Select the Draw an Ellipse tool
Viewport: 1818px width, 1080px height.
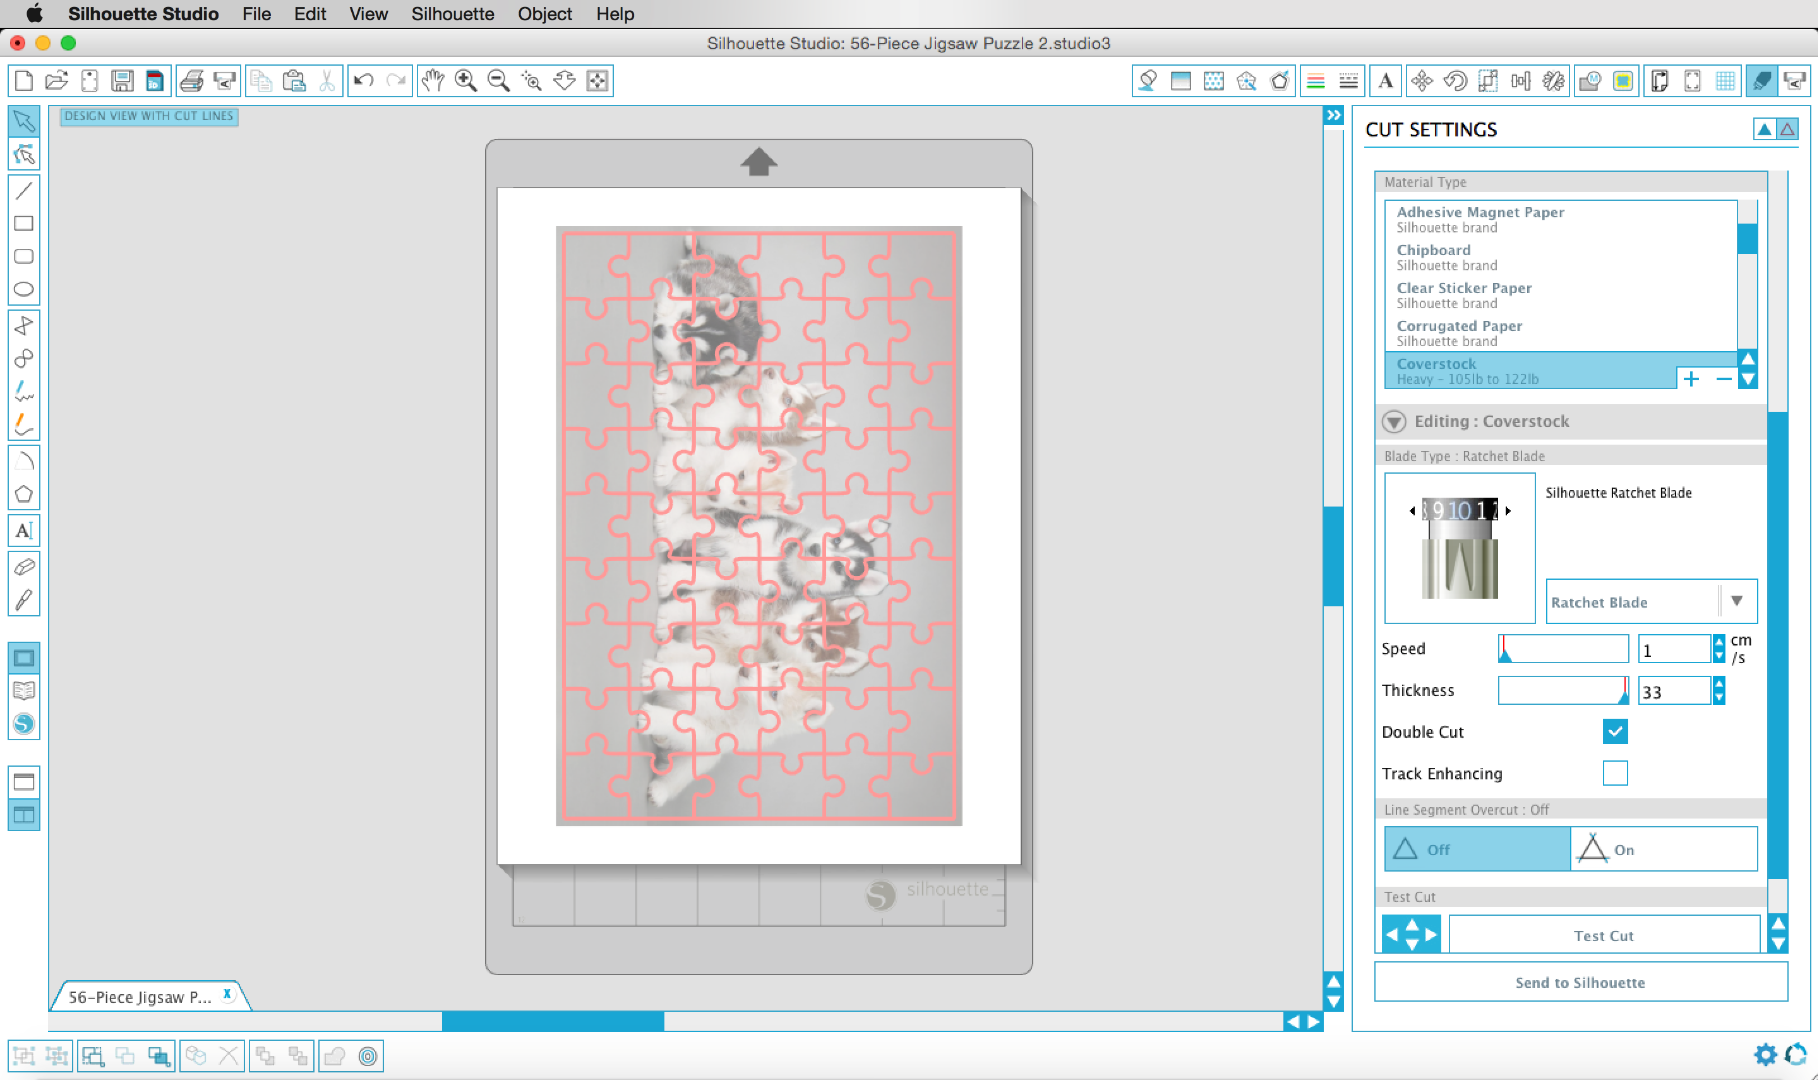click(x=24, y=290)
